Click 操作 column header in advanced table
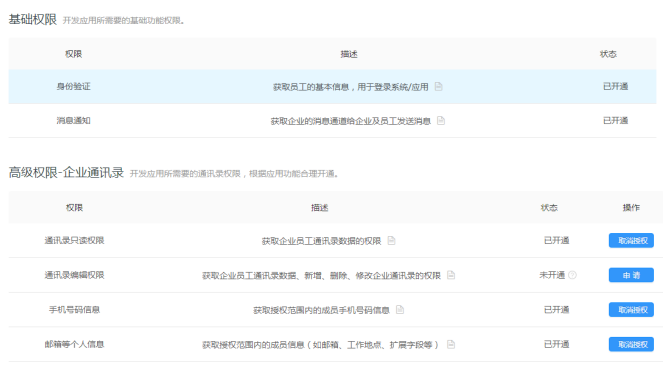The image size is (669, 368). tap(631, 208)
